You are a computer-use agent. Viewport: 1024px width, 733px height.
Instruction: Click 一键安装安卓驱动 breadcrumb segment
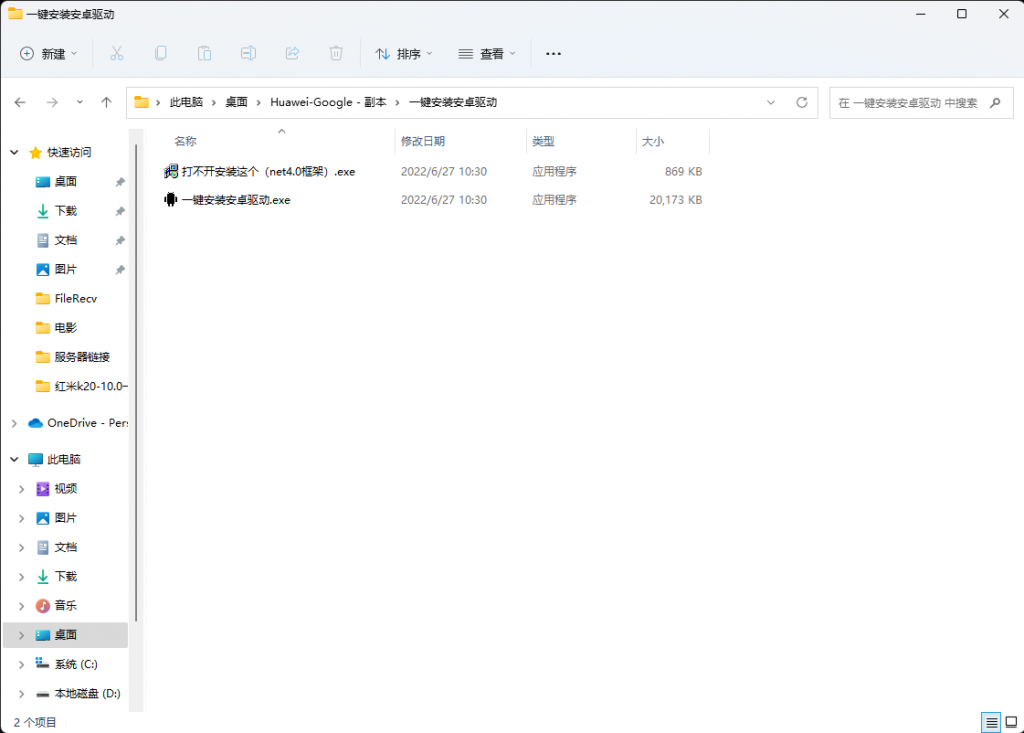pos(453,103)
